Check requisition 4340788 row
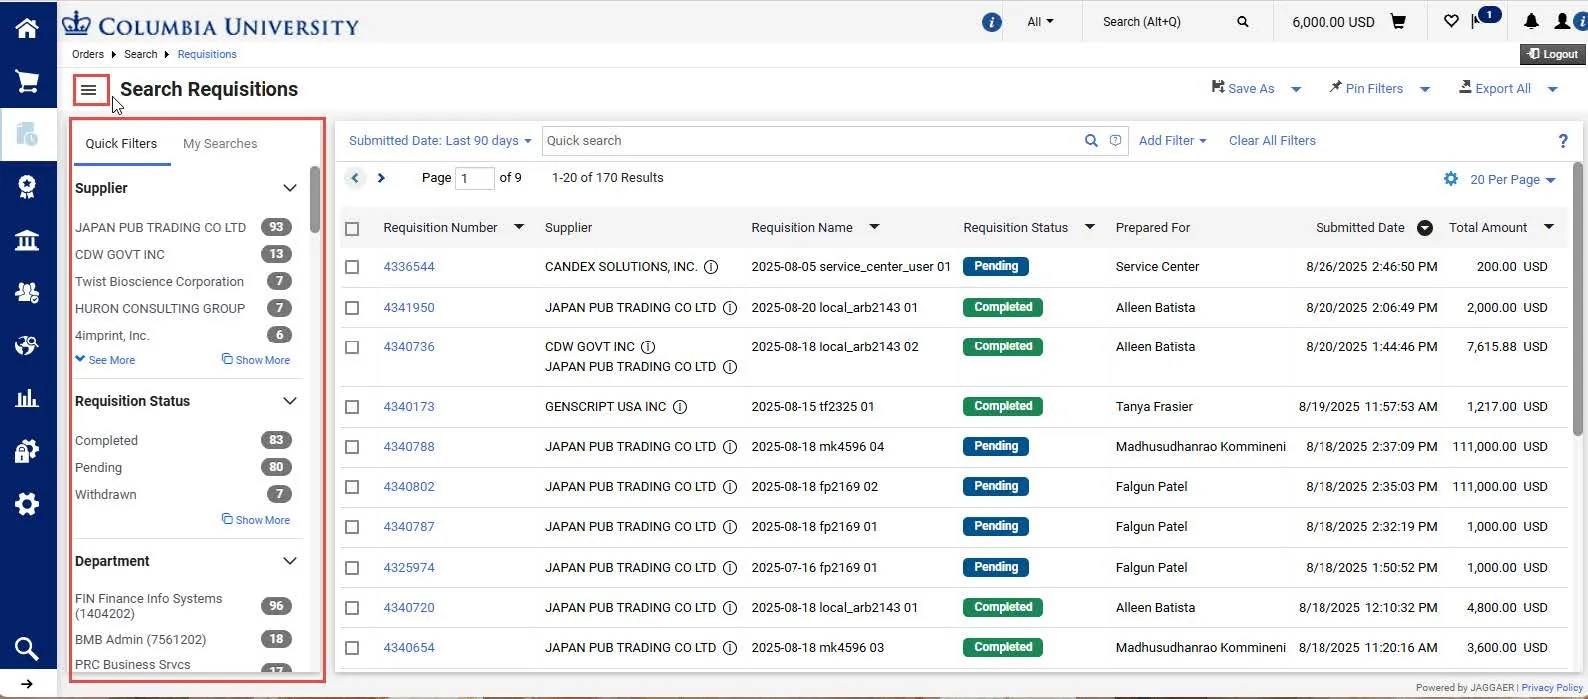 (x=352, y=447)
